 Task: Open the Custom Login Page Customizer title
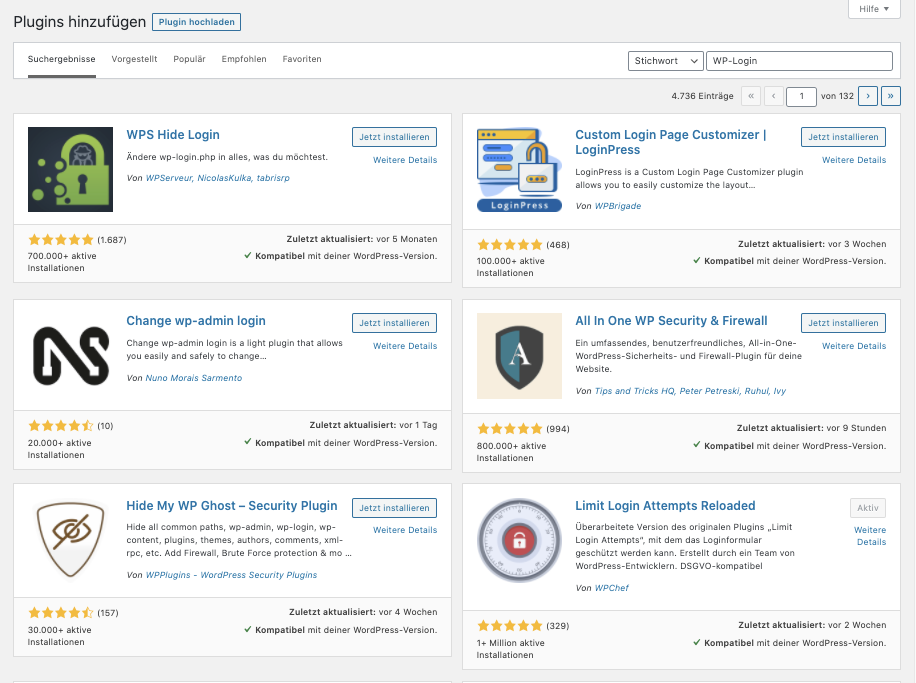[671, 142]
